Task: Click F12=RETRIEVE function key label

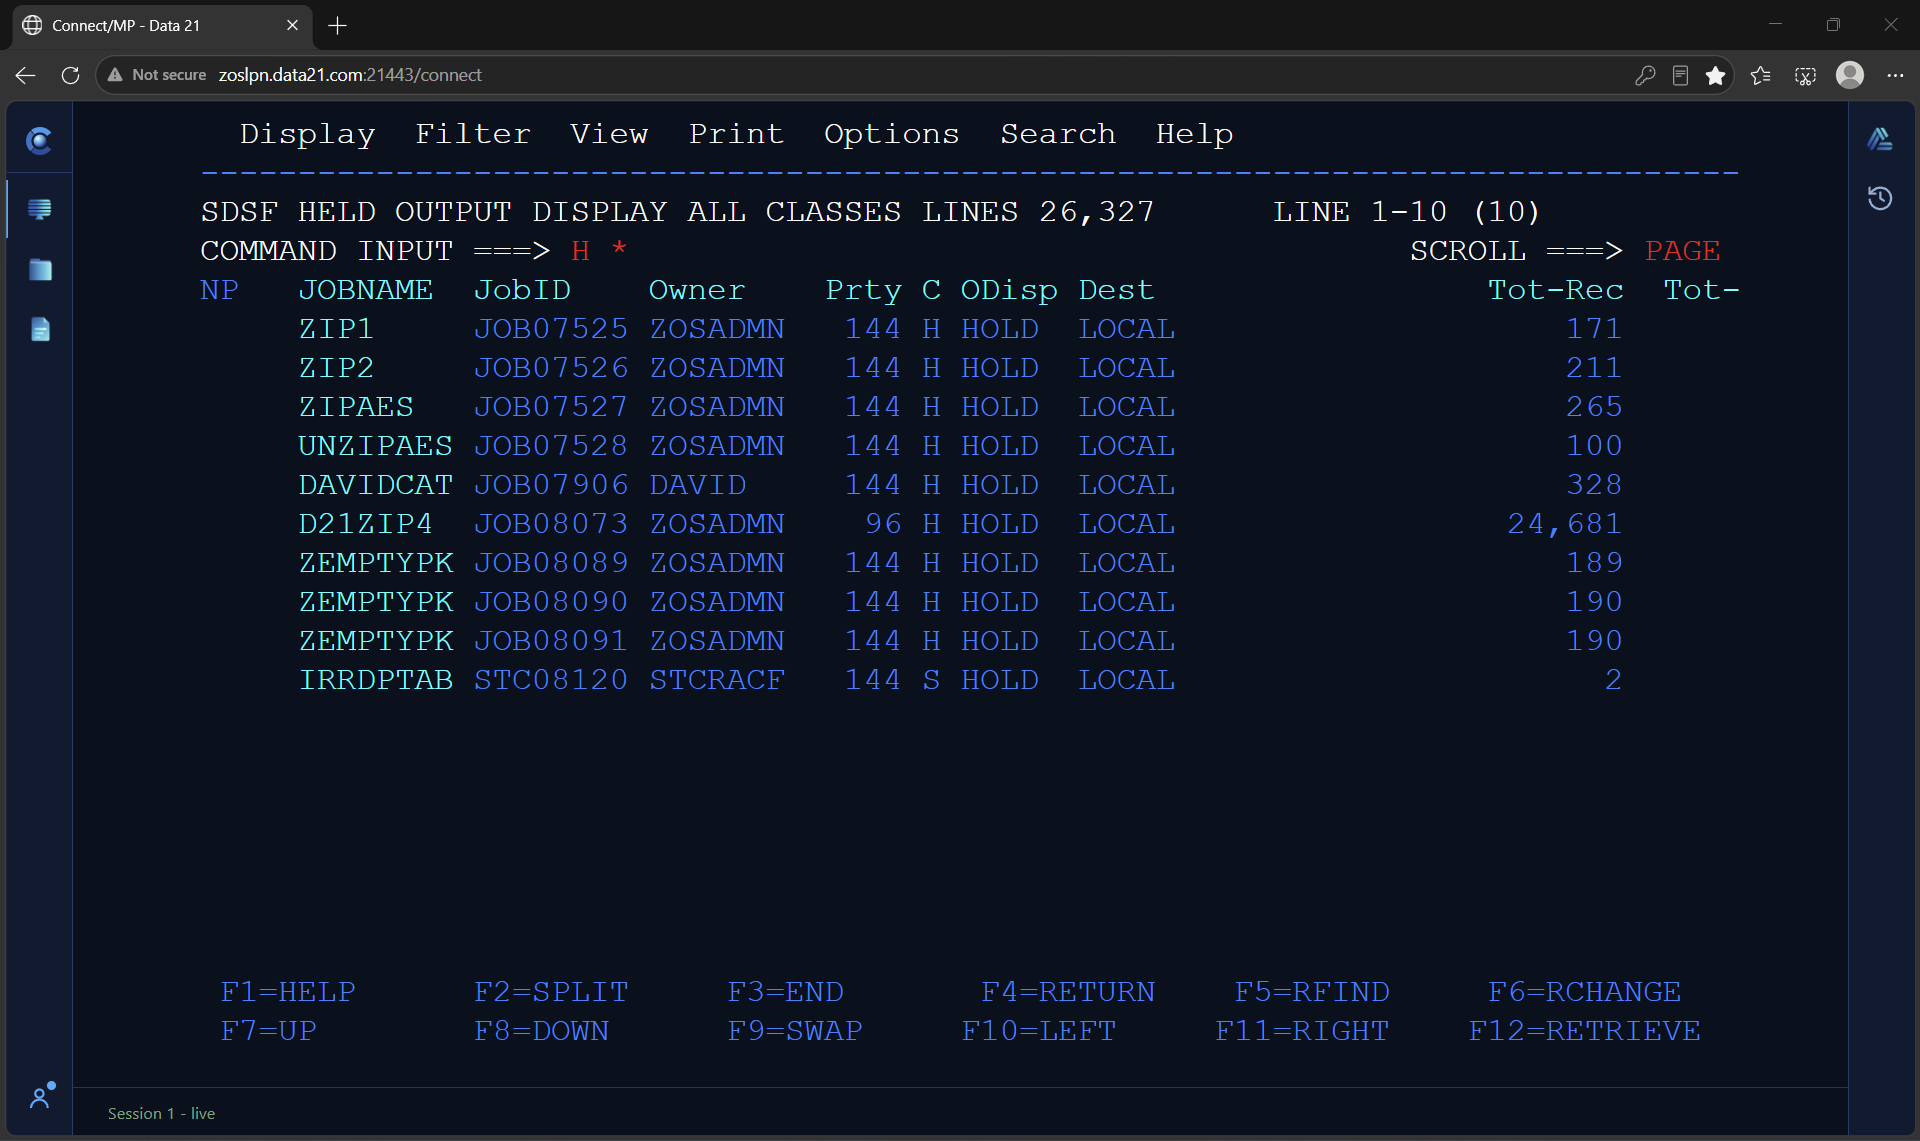Action: coord(1585,1031)
